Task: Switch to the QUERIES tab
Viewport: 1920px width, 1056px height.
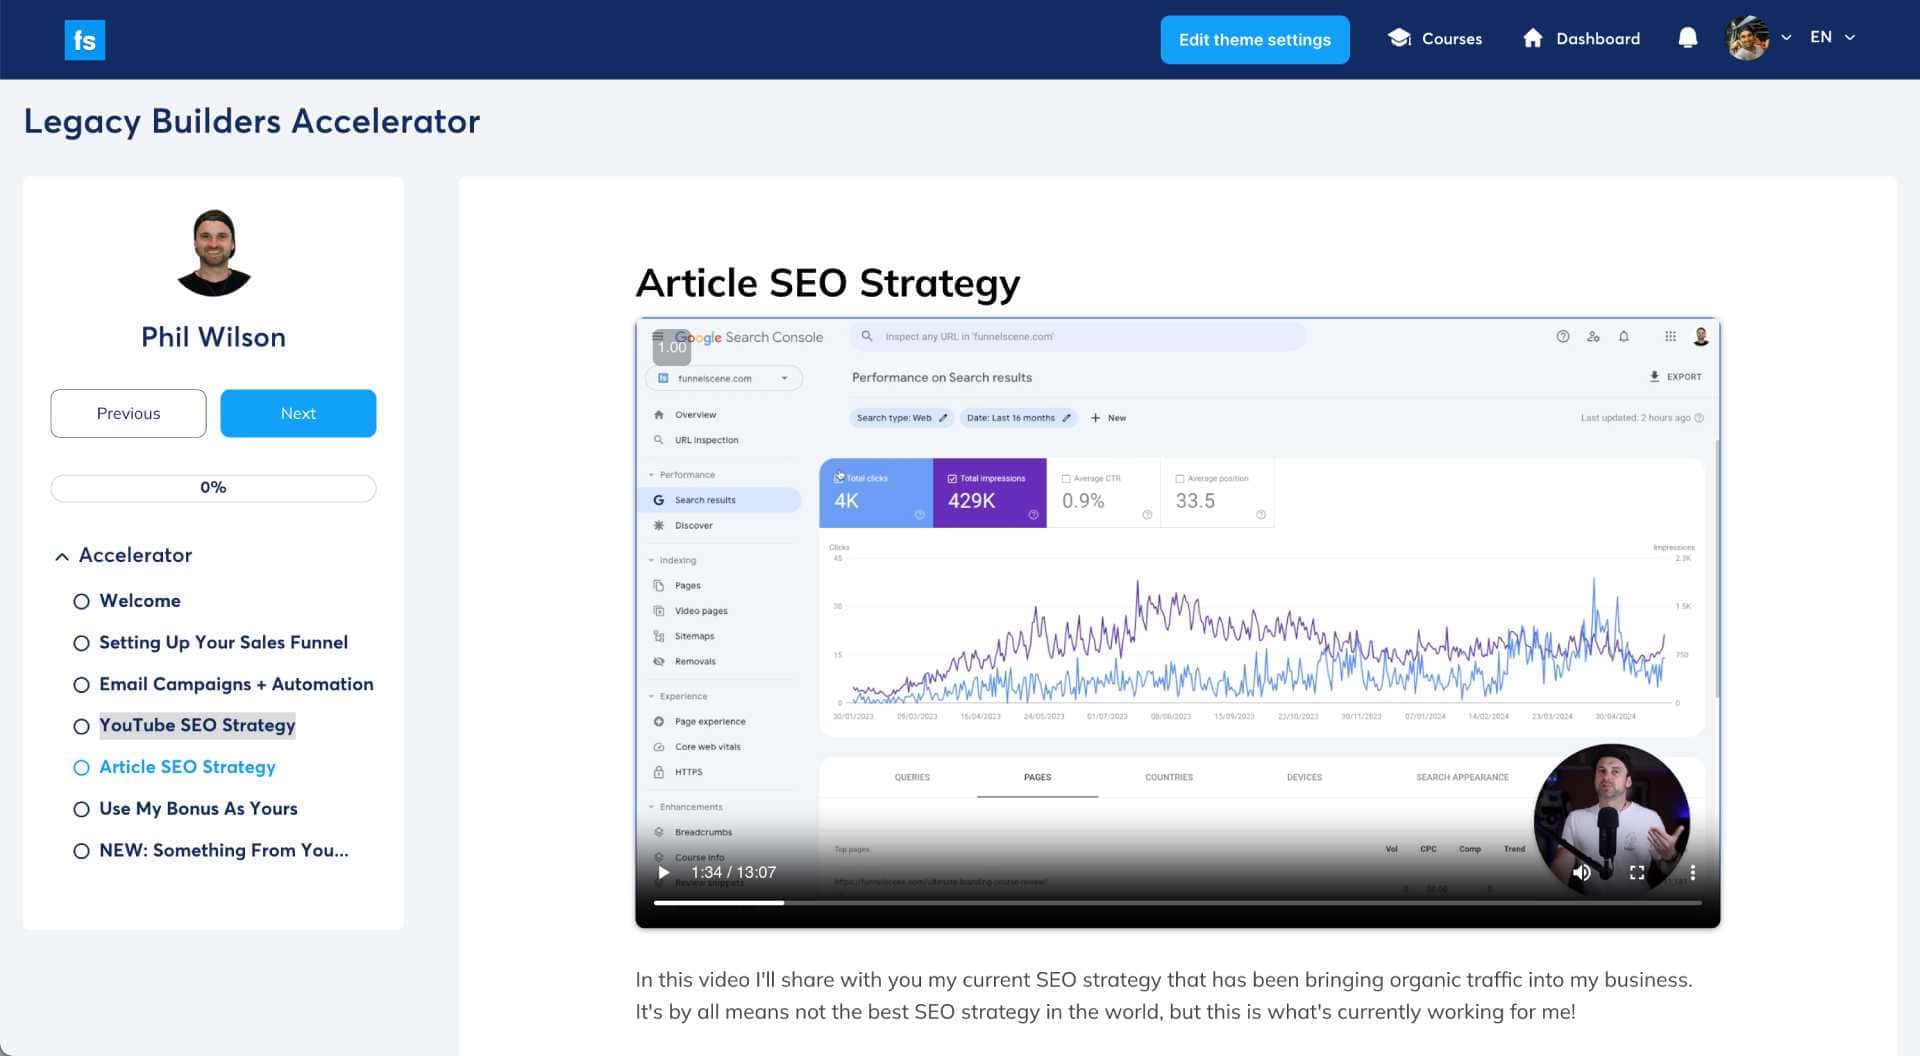Action: click(912, 777)
